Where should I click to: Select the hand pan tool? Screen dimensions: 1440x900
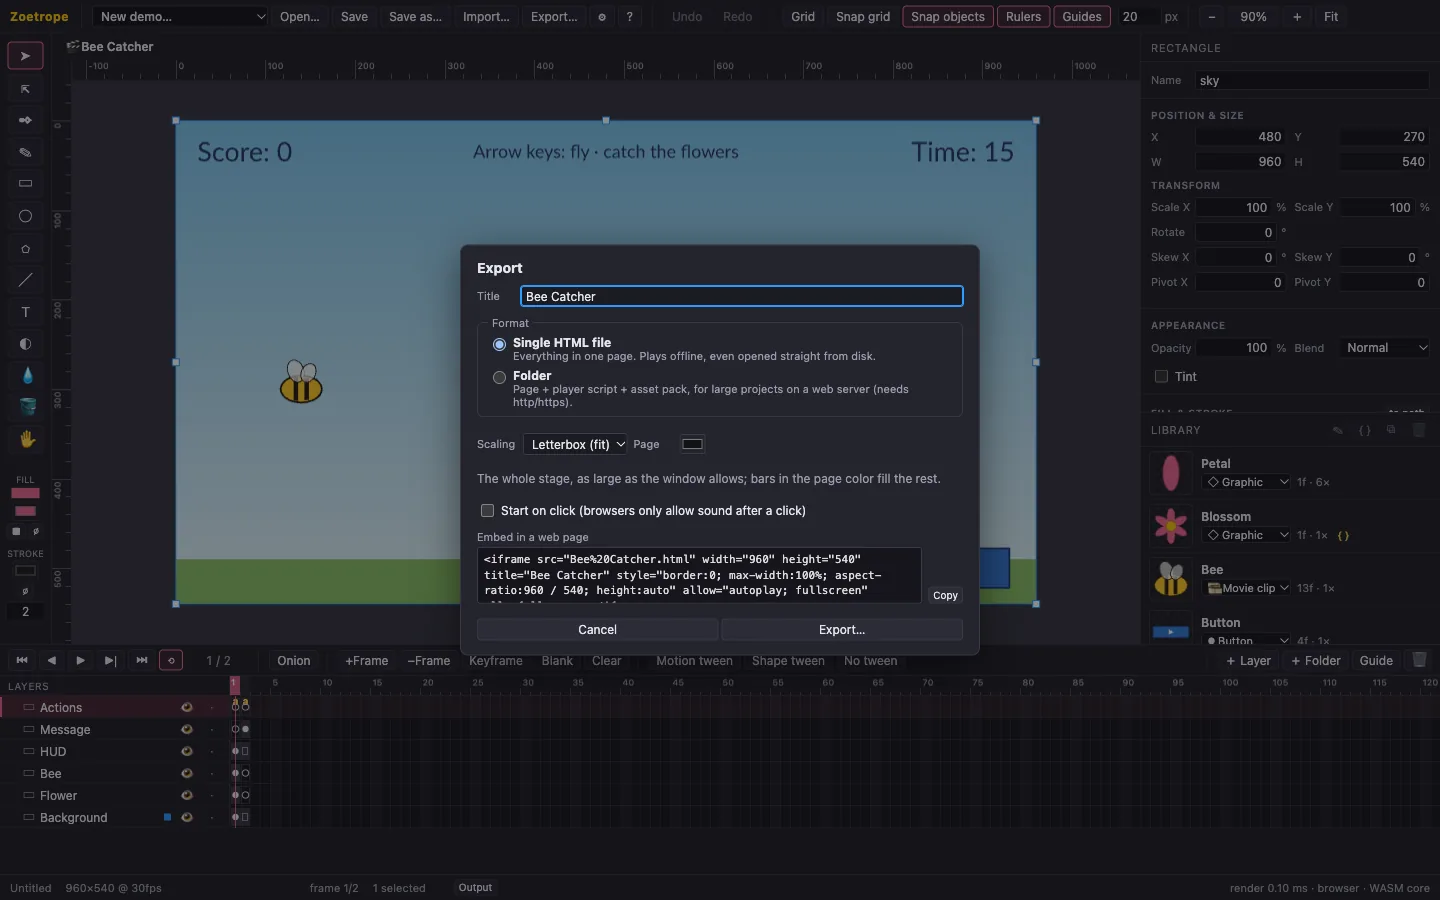click(x=25, y=439)
